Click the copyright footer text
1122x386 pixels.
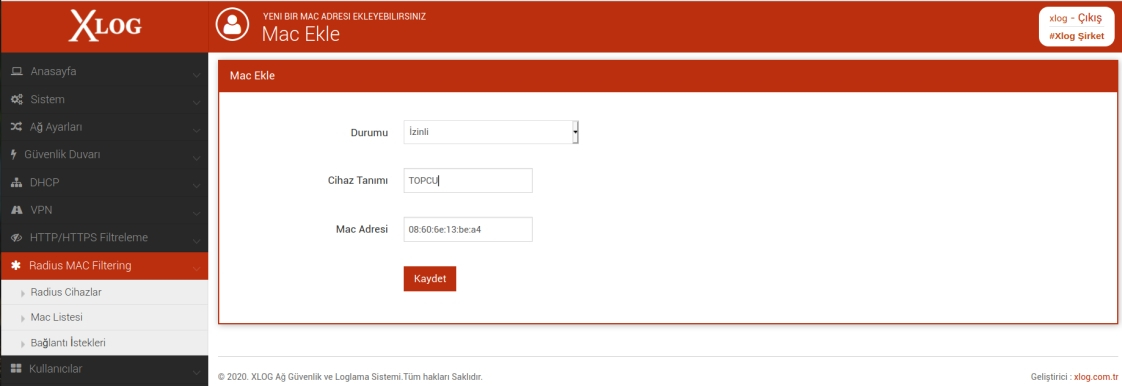click(350, 377)
